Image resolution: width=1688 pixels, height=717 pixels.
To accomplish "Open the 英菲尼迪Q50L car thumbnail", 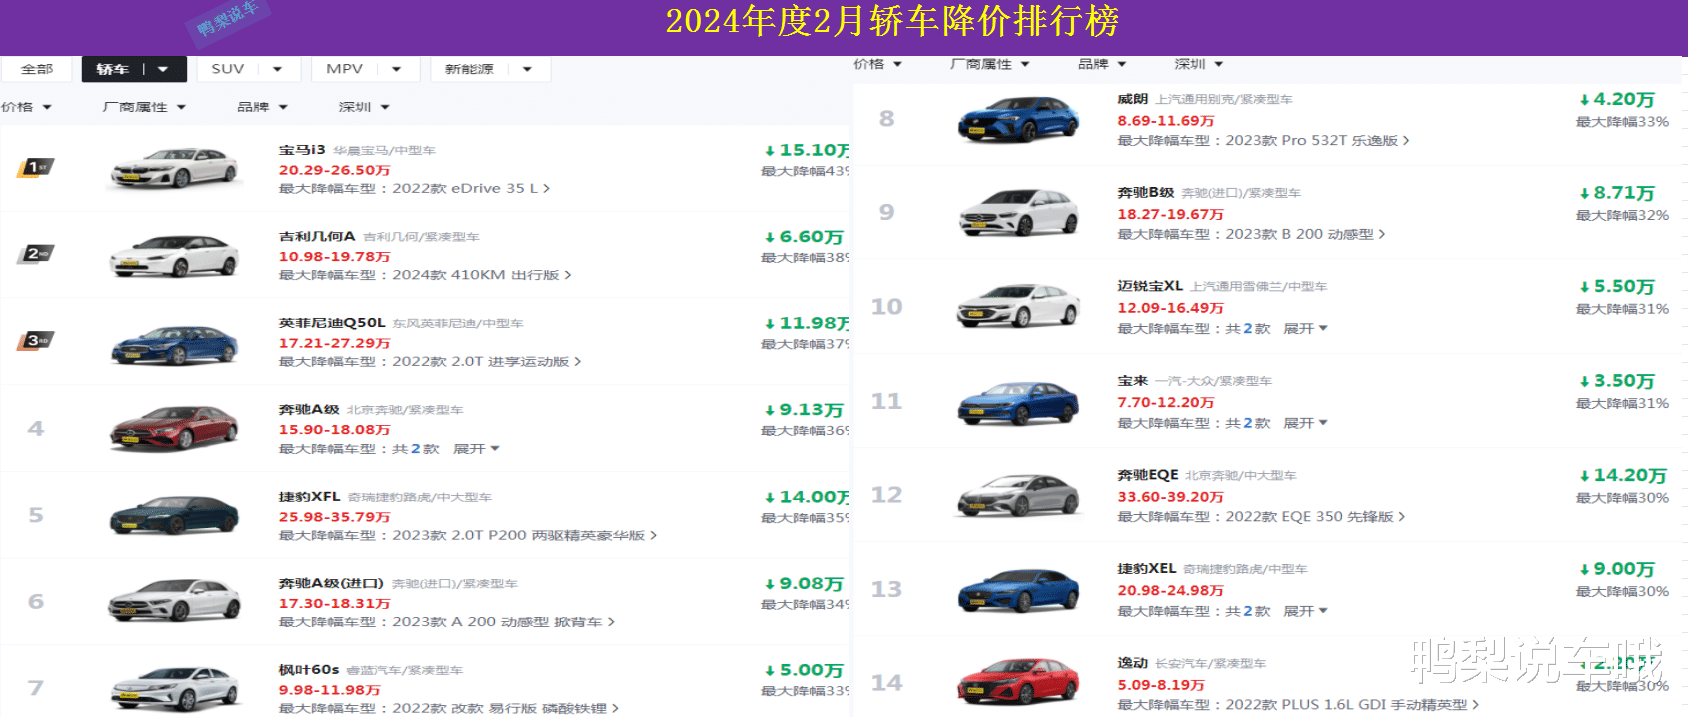I will point(175,343).
